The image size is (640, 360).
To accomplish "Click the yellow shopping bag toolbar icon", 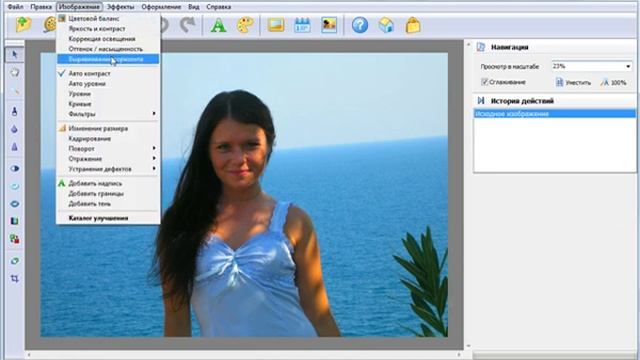I will tap(413, 25).
